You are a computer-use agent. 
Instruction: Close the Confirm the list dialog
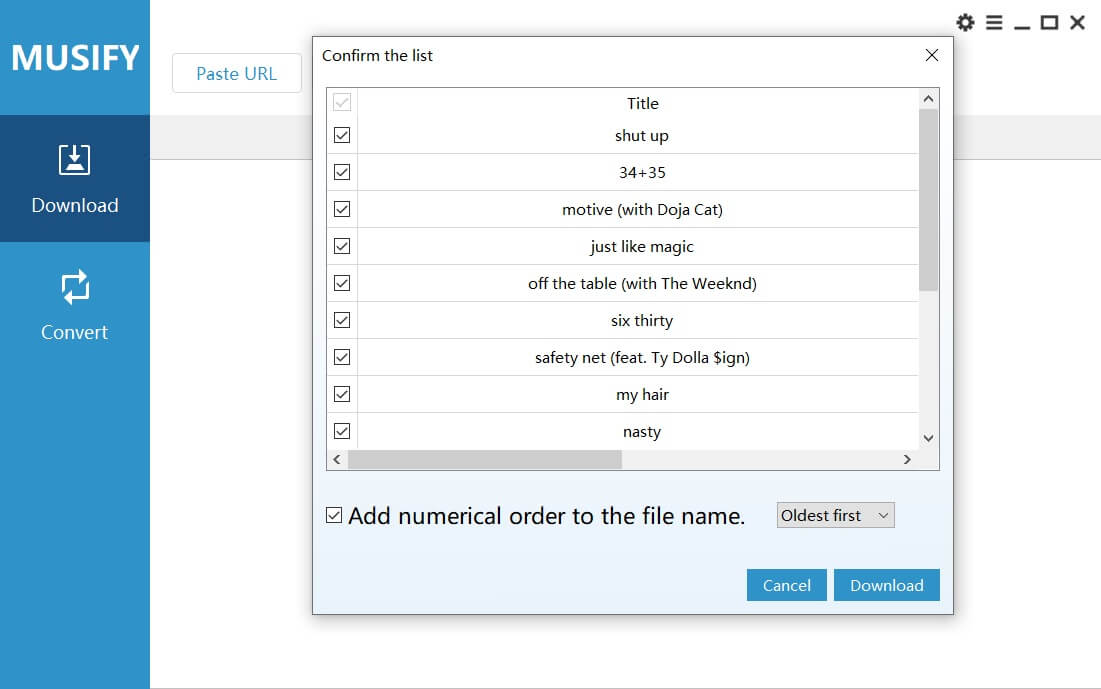[932, 55]
